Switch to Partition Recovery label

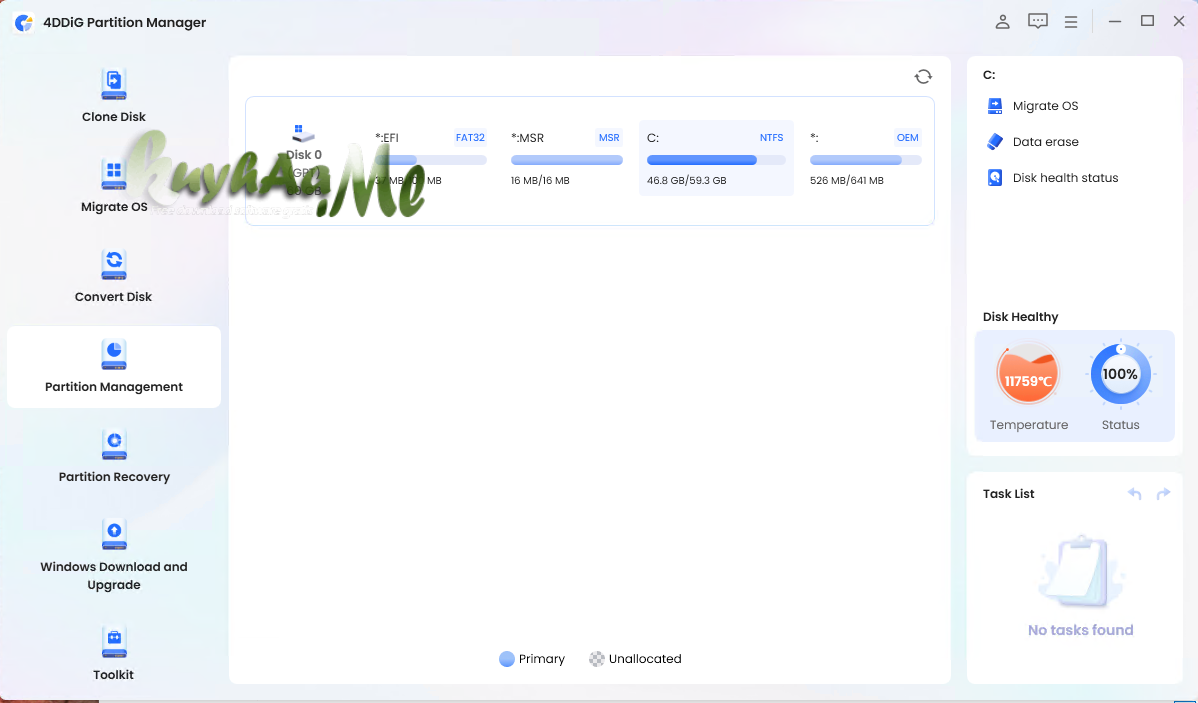click(114, 477)
